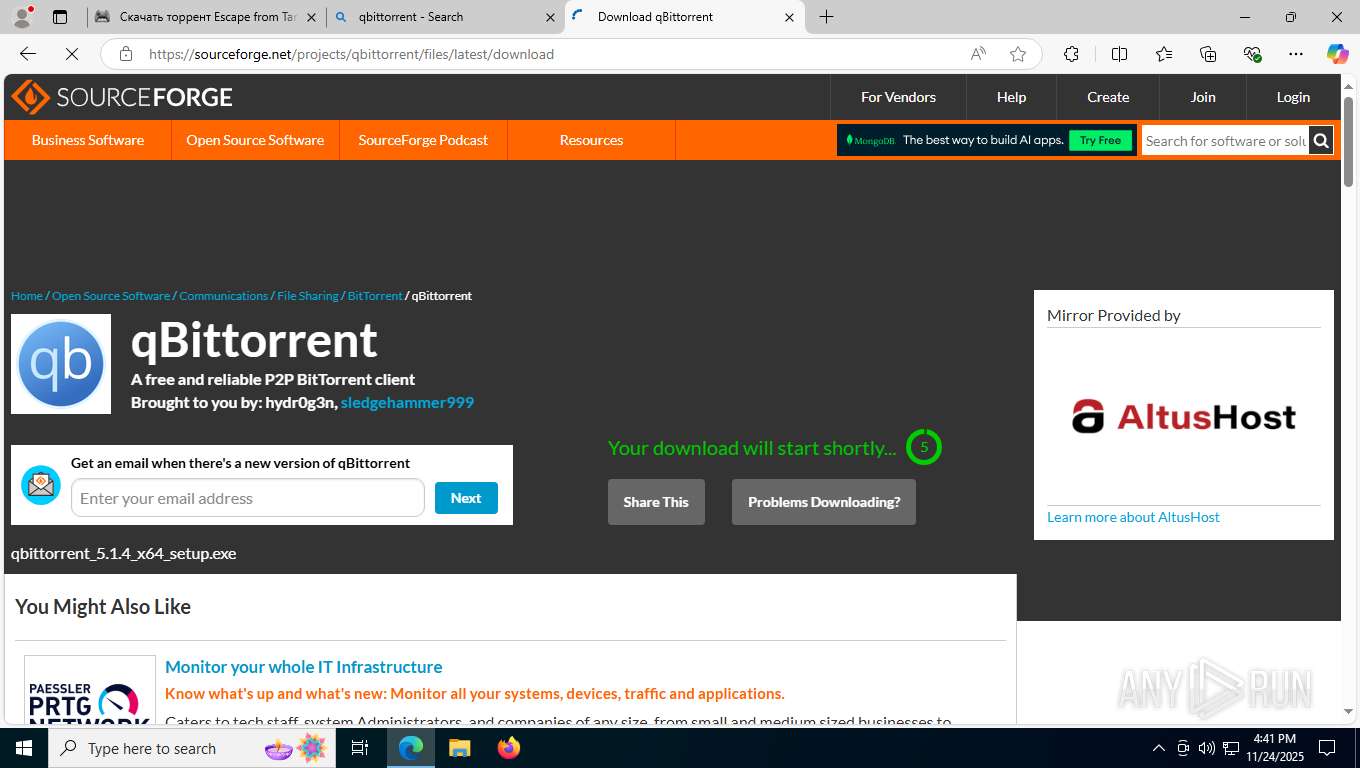The height and width of the screenshot is (768, 1360).
Task: Select the Download qBittorrent tab
Action: (x=684, y=17)
